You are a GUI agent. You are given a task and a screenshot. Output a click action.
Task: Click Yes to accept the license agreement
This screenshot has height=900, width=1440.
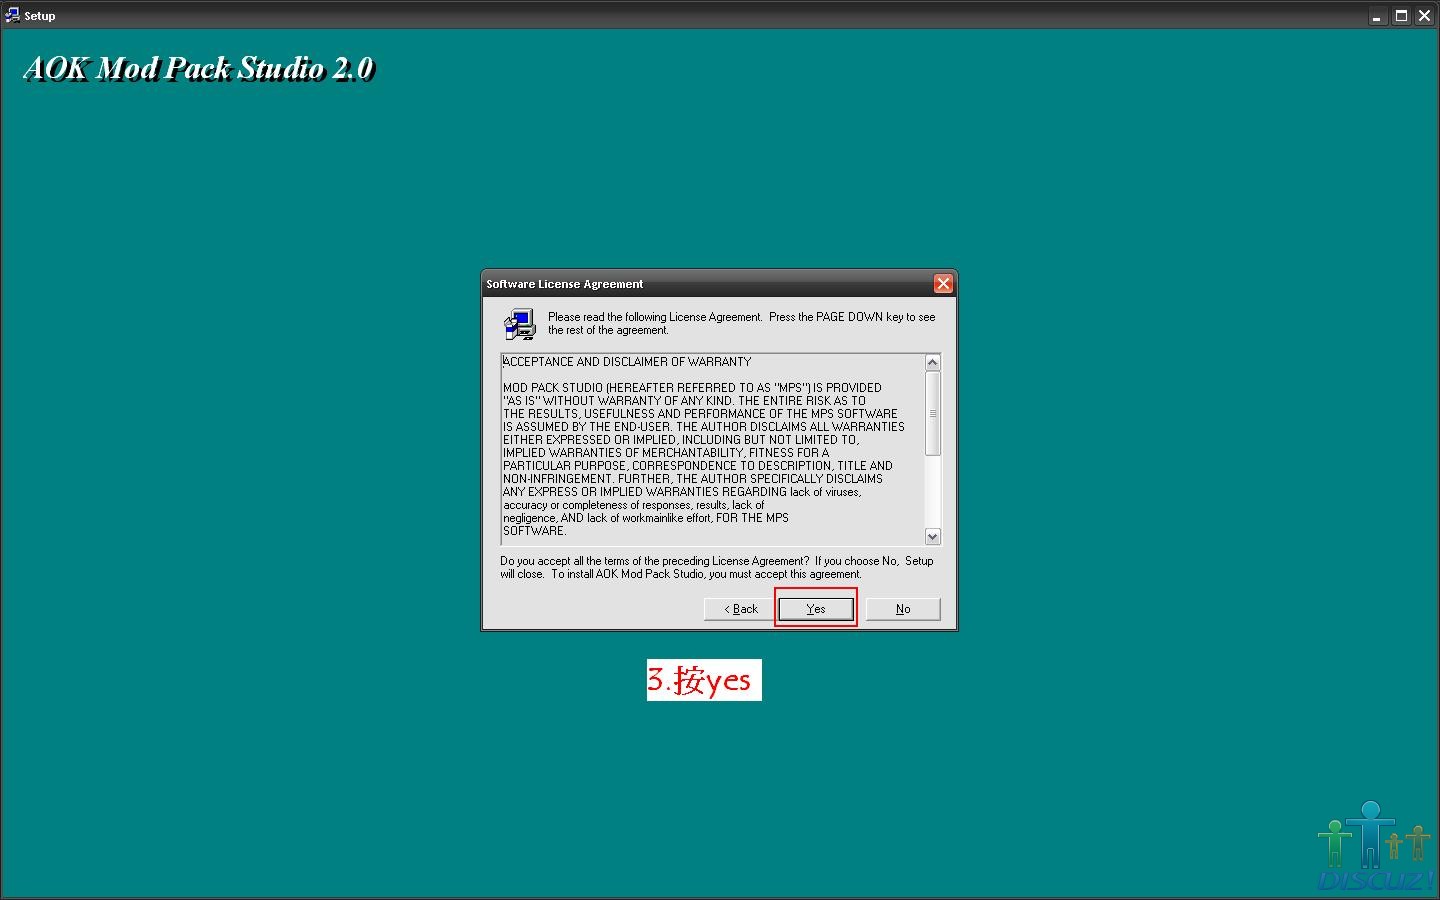816,608
